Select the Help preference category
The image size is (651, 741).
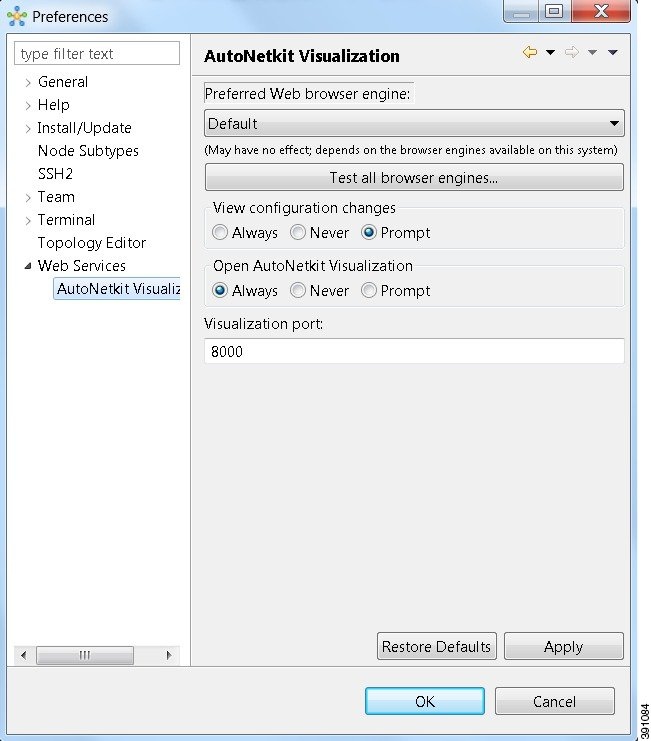pos(53,104)
